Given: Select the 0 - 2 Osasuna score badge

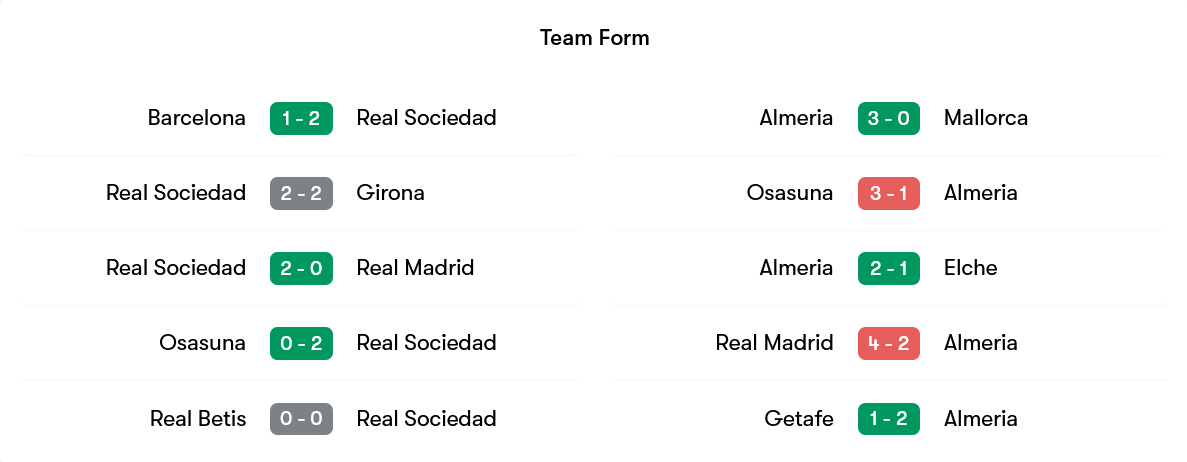Looking at the screenshot, I should click(x=301, y=343).
